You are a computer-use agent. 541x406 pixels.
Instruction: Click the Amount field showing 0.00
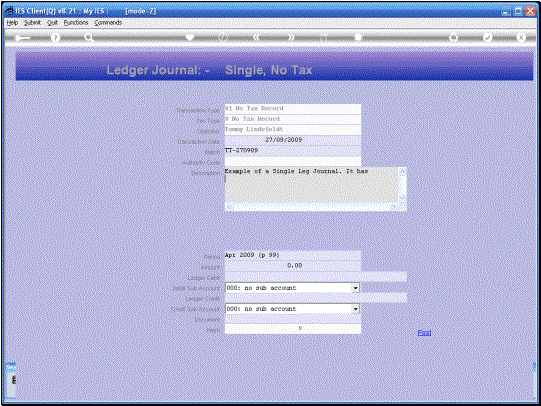pos(293,265)
